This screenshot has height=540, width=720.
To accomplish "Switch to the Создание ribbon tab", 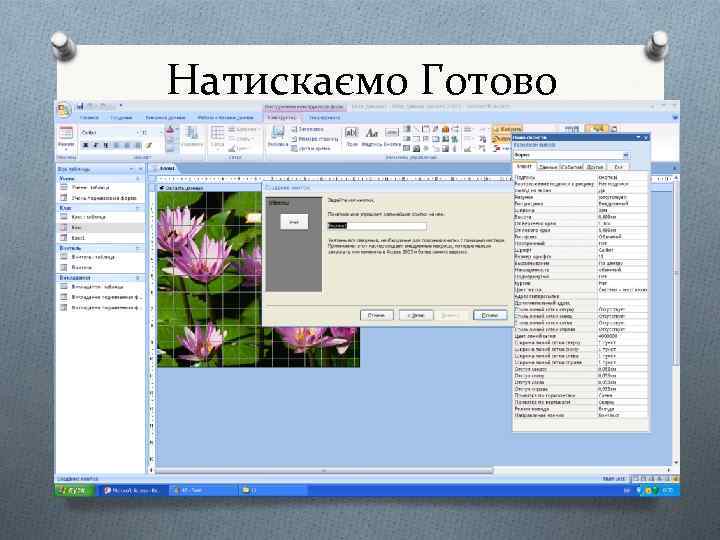I will tap(121, 118).
